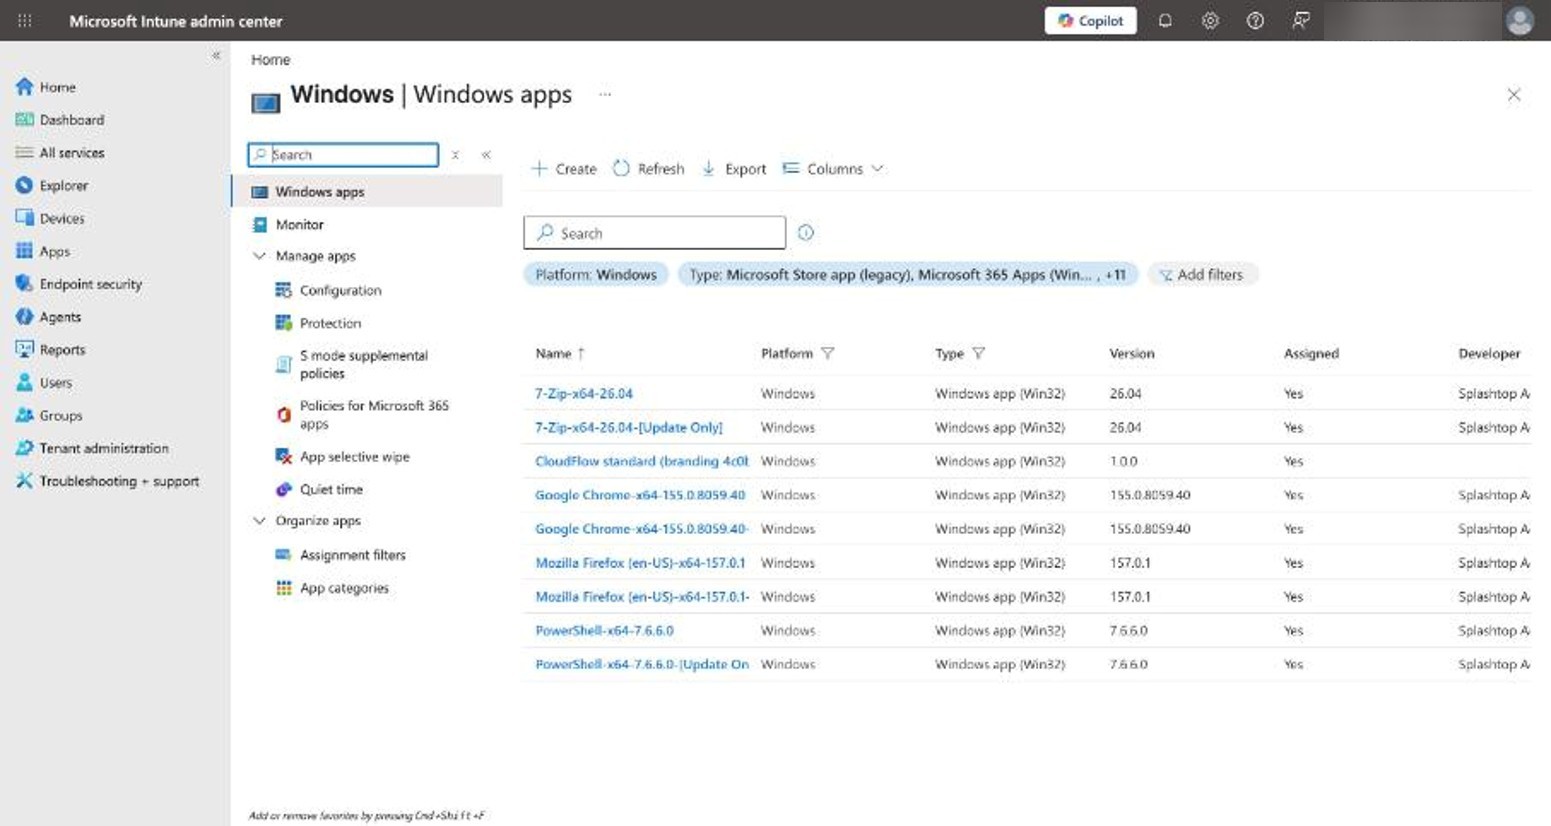Create a new Windows app
Image resolution: width=1551 pixels, height=826 pixels.
pyautogui.click(x=564, y=169)
